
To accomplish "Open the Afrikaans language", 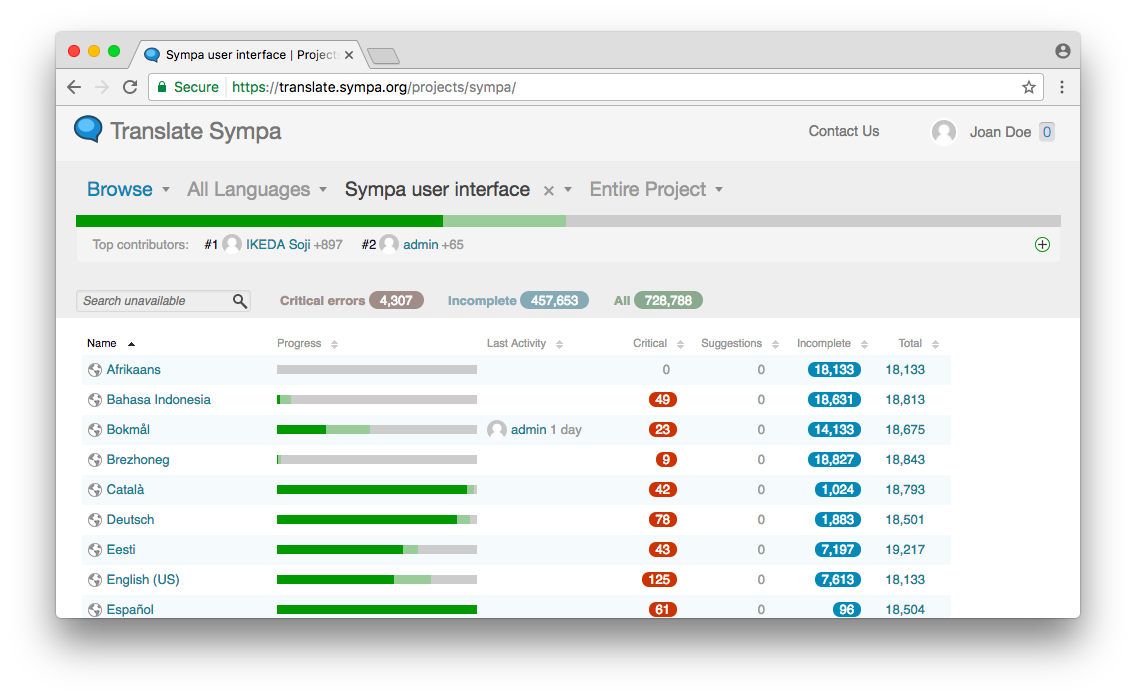I will (133, 370).
